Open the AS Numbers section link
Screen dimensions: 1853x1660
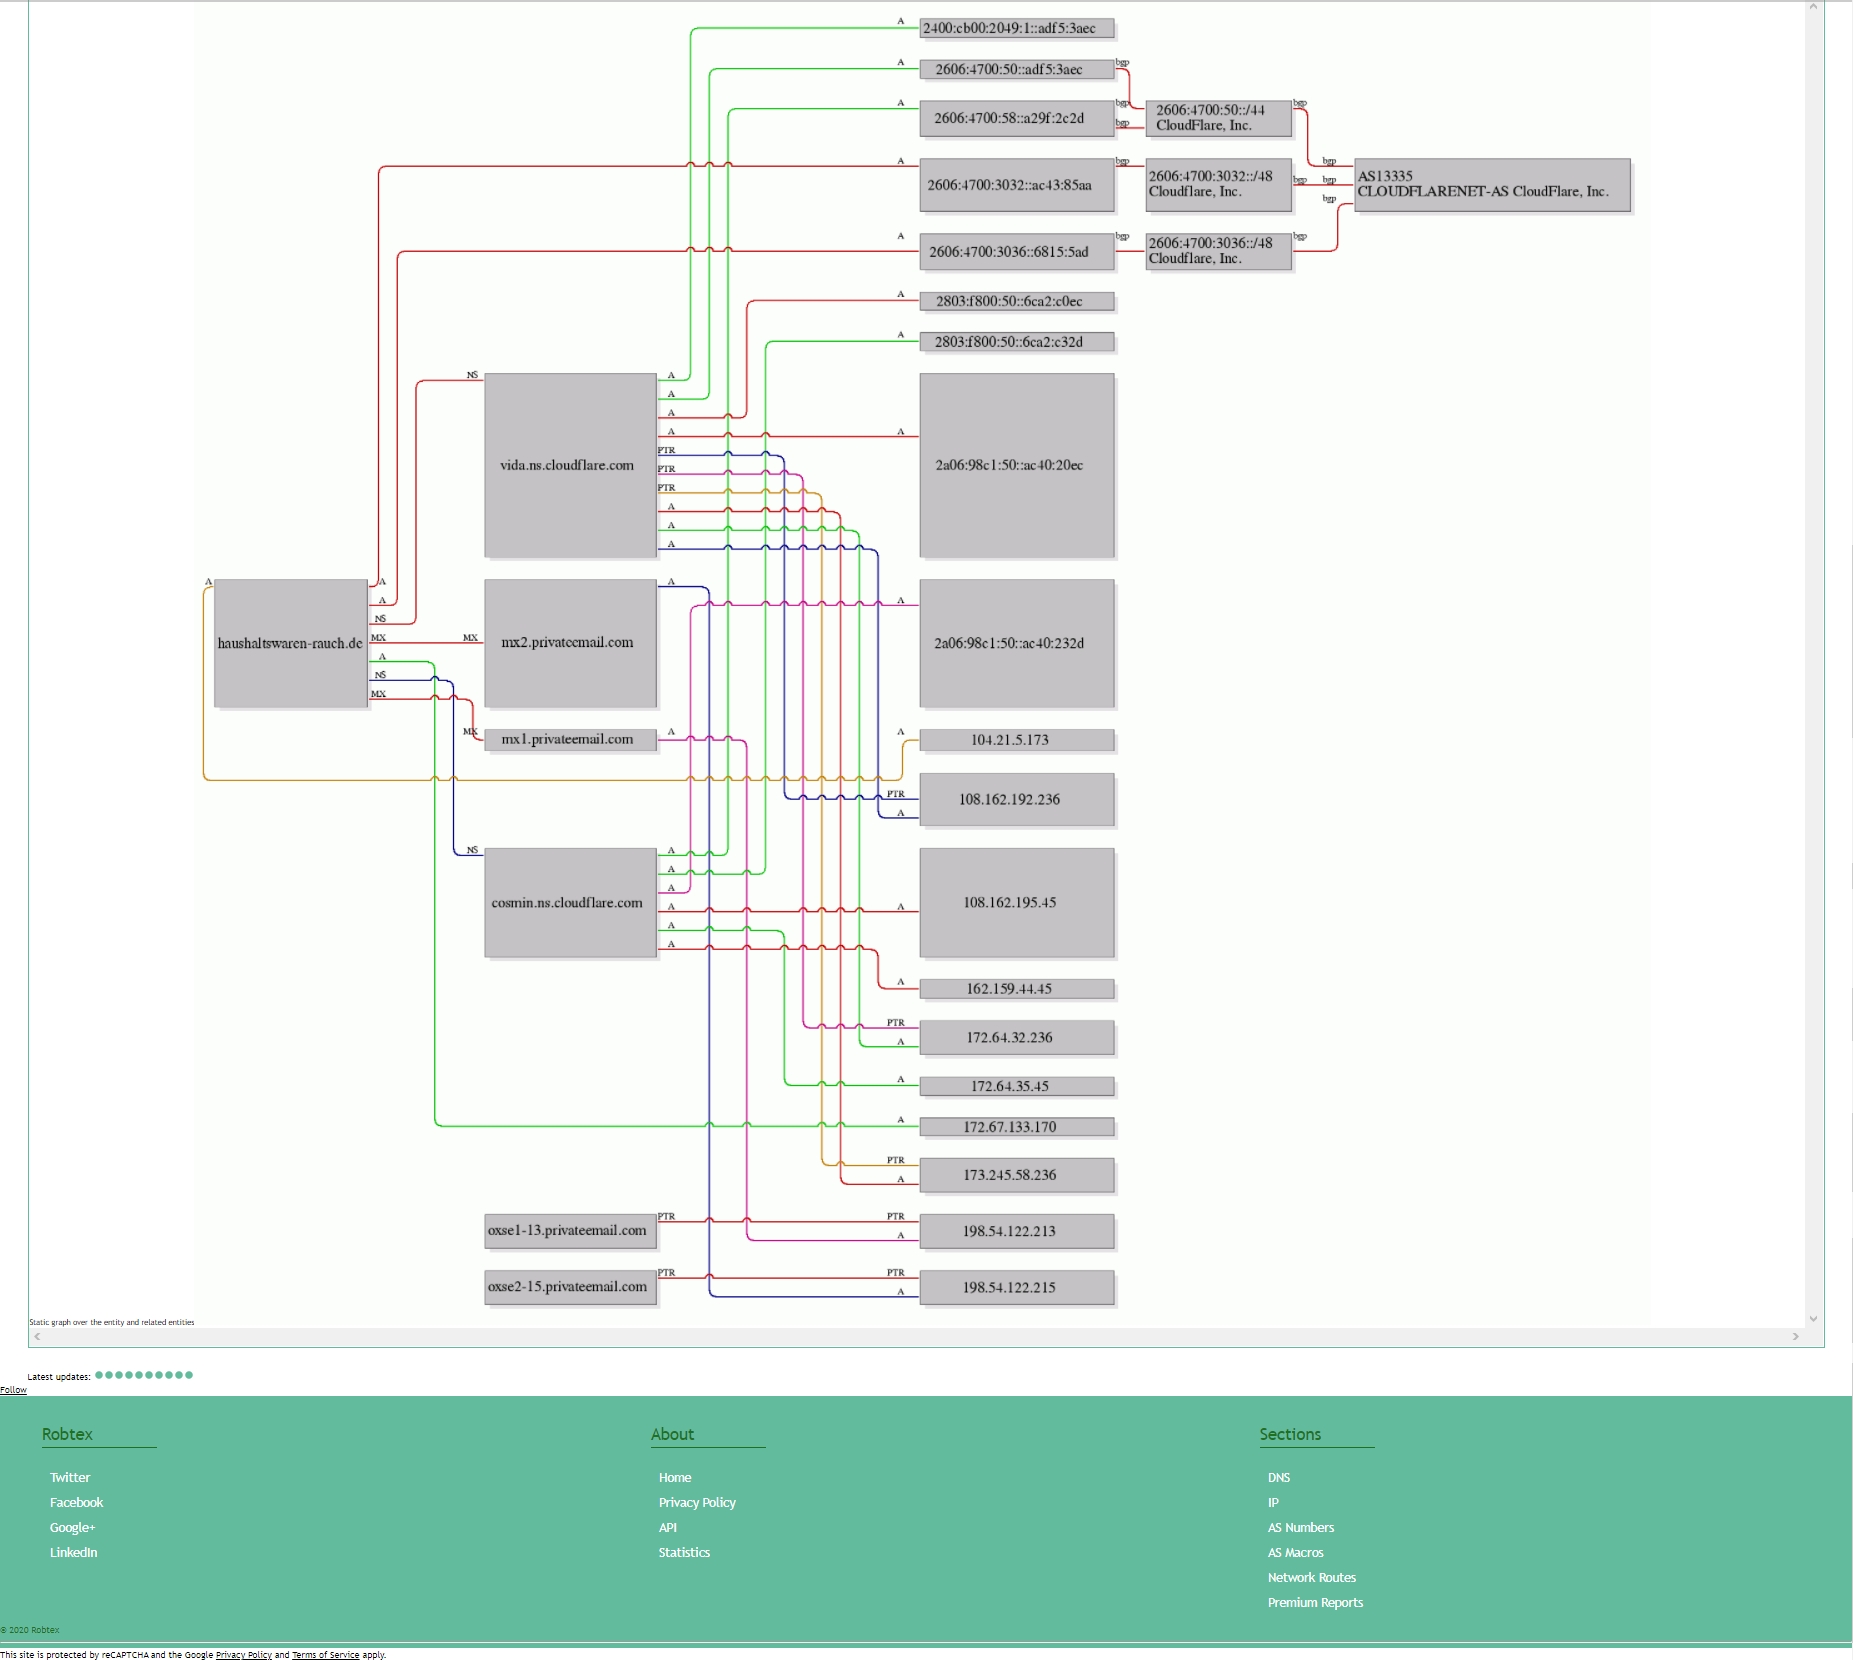(1301, 1527)
